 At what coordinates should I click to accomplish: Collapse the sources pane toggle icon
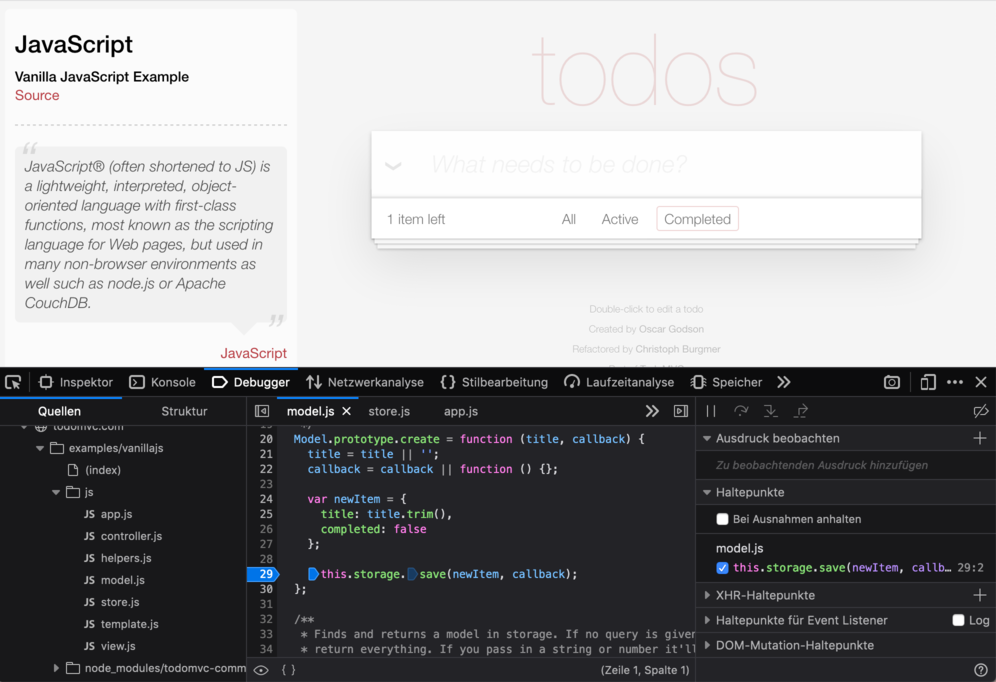[x=262, y=411]
